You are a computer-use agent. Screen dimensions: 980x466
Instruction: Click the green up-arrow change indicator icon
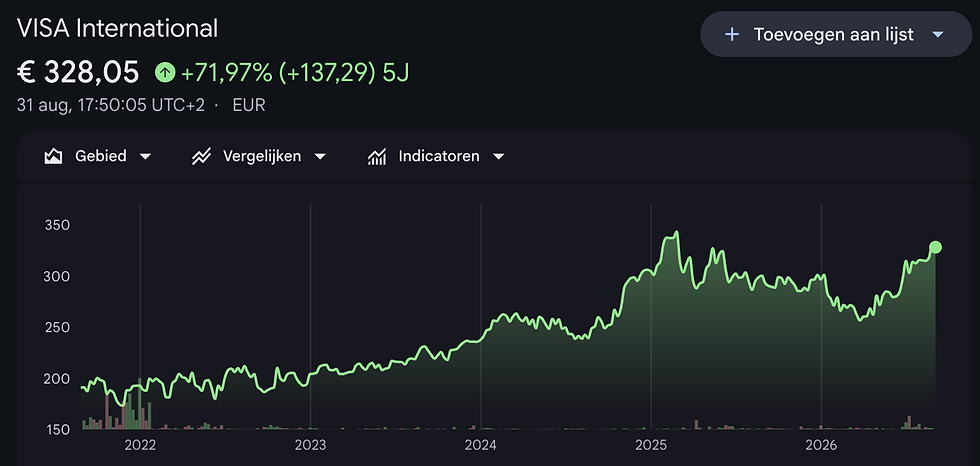pos(165,72)
